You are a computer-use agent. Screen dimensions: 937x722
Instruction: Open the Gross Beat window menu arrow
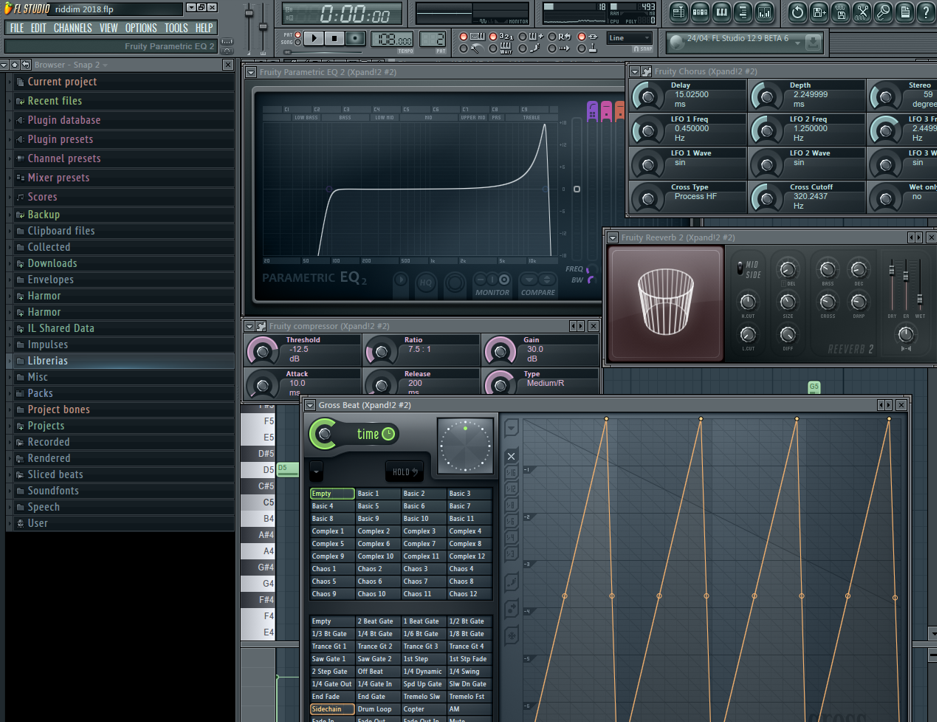tap(310, 405)
